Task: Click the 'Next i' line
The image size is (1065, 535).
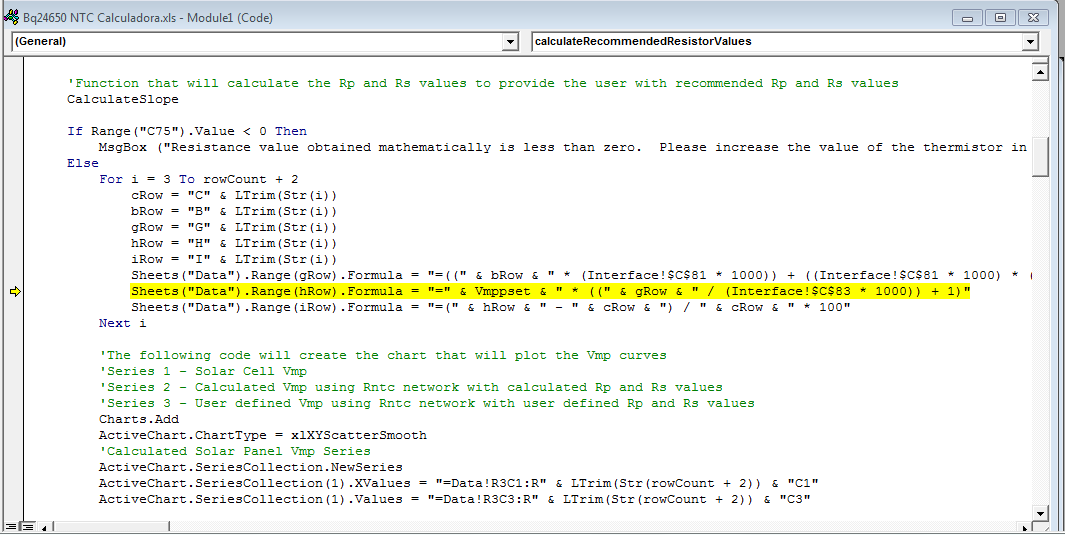Action: [122, 323]
